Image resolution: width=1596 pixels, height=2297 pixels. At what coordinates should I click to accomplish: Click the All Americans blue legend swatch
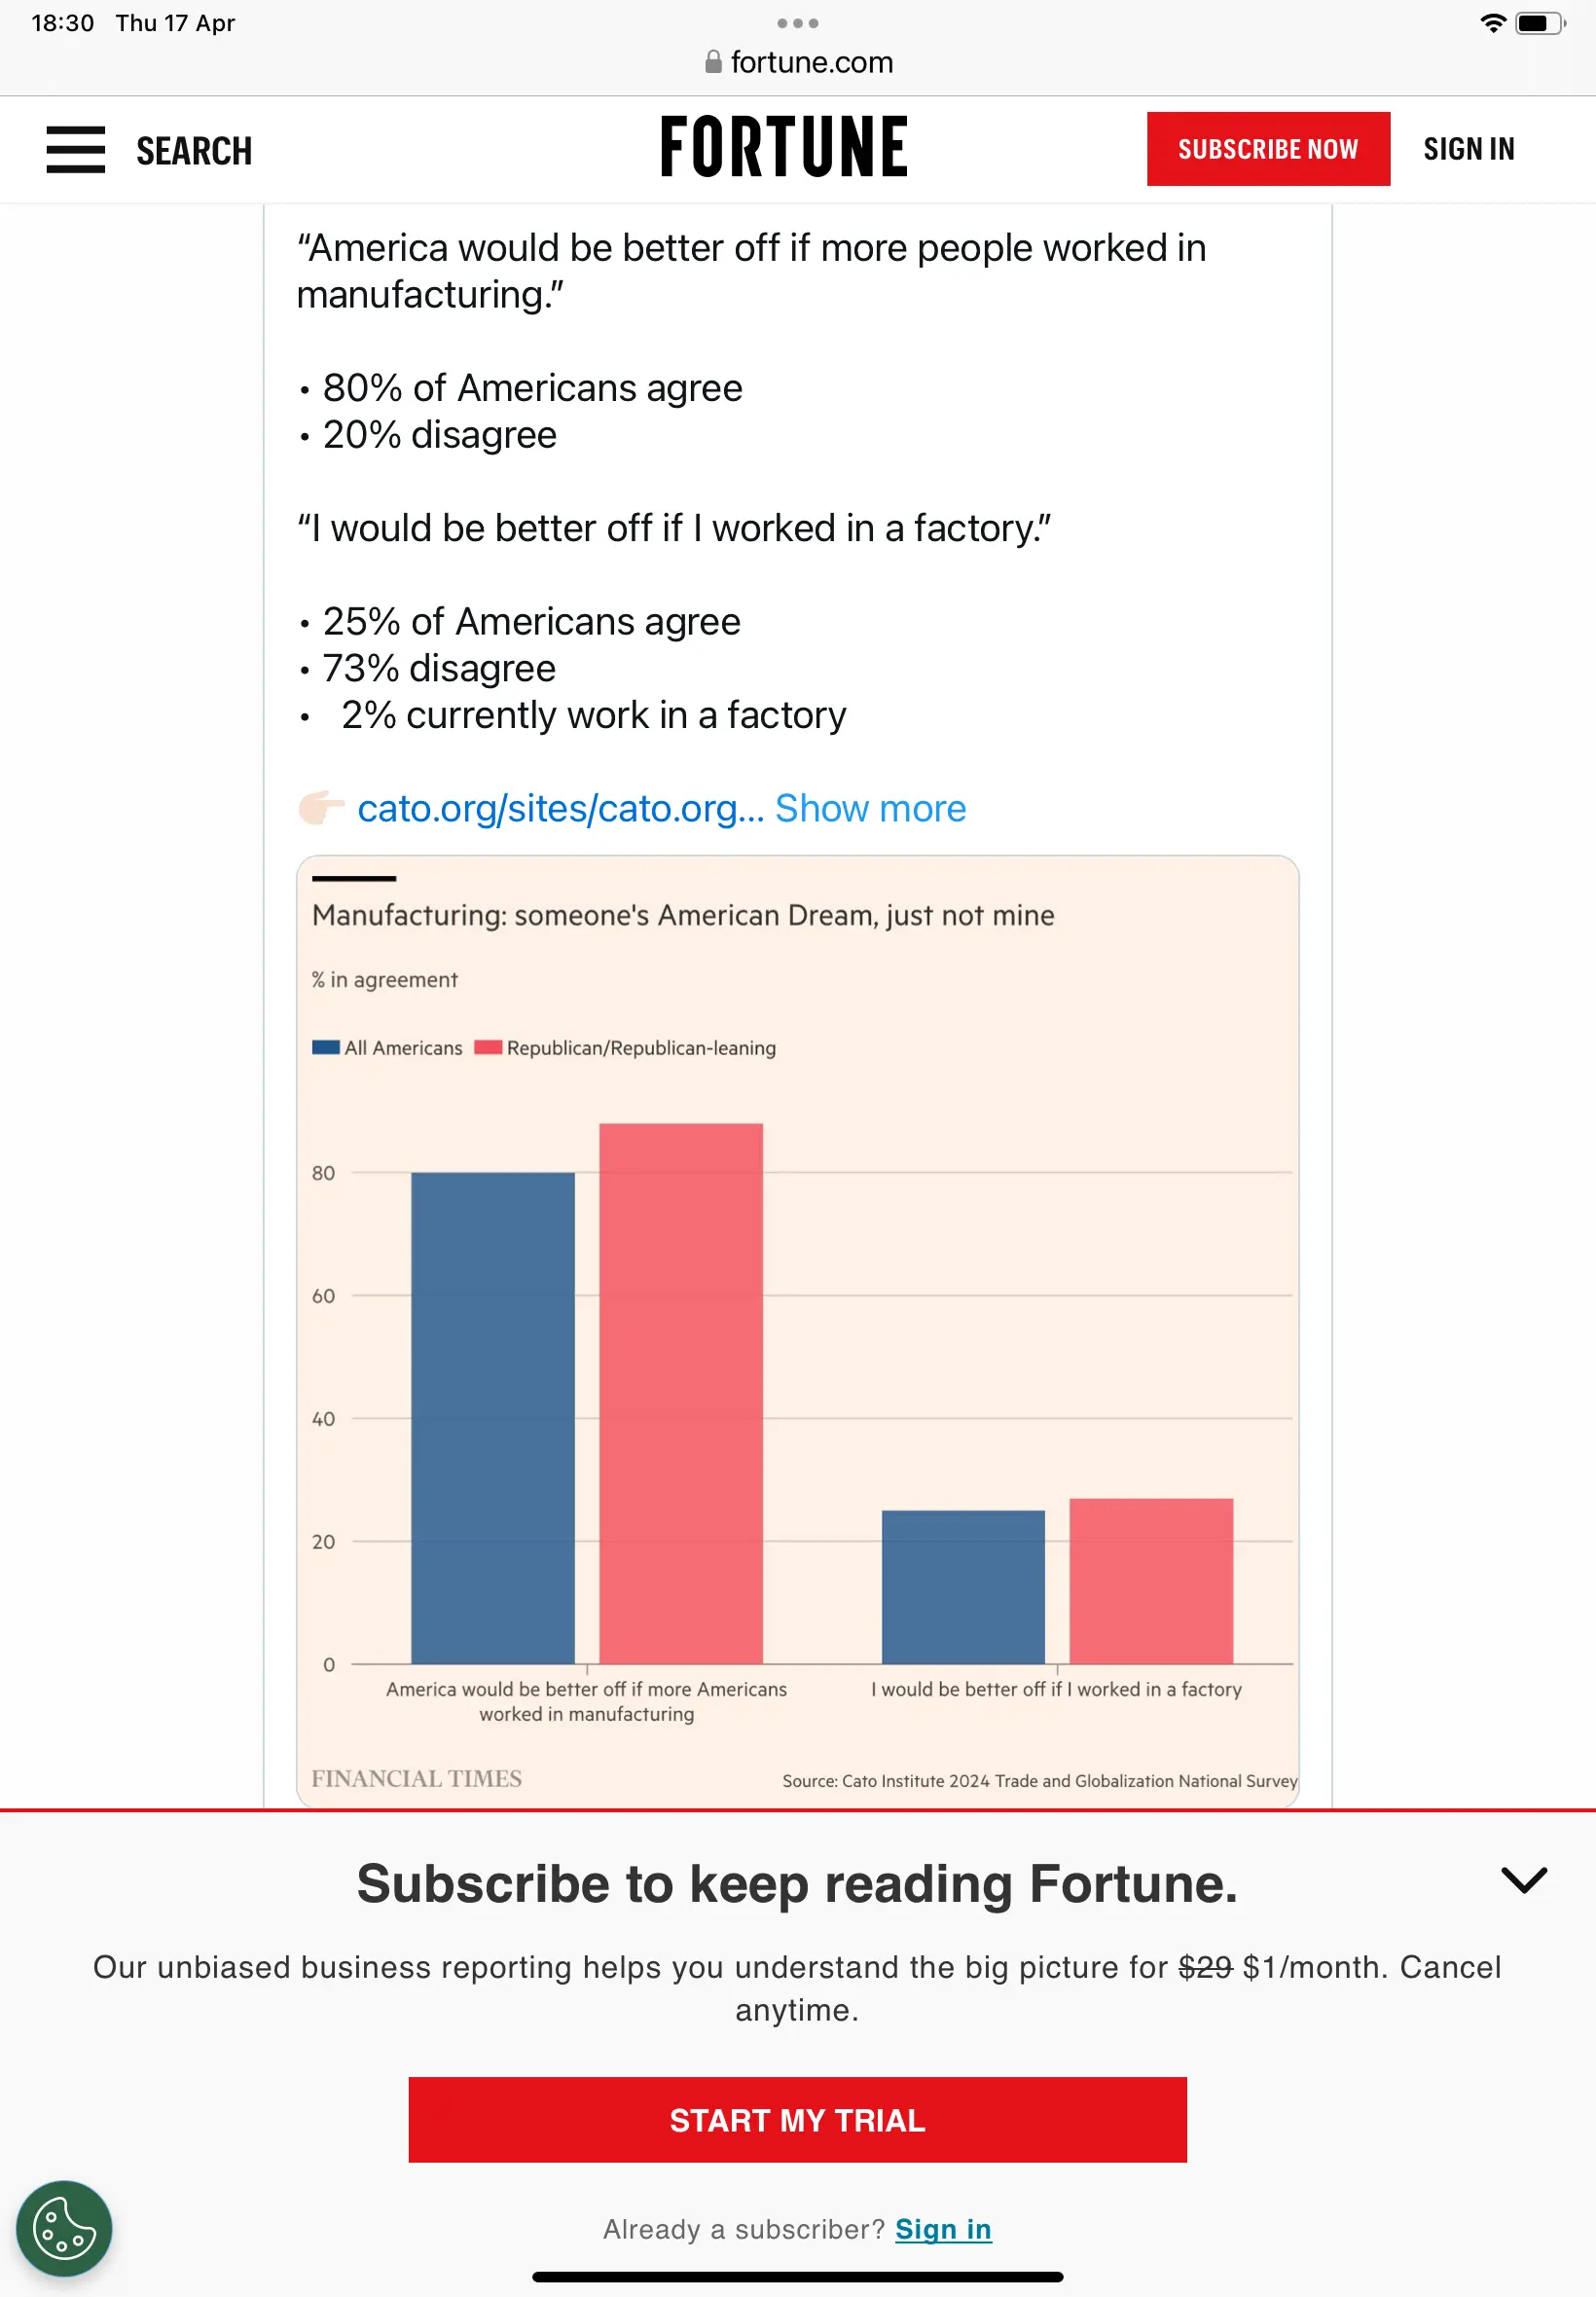coord(325,1047)
